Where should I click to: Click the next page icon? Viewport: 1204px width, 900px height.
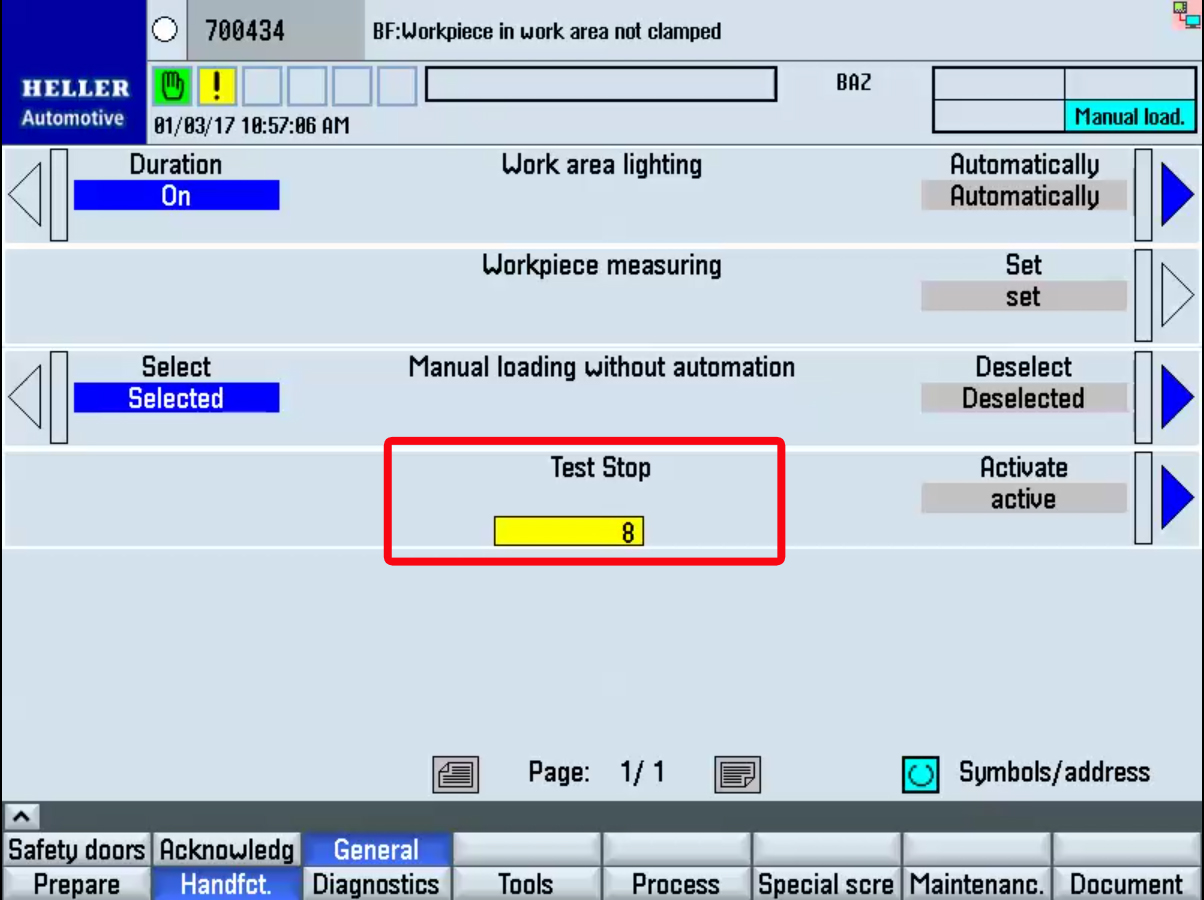738,774
